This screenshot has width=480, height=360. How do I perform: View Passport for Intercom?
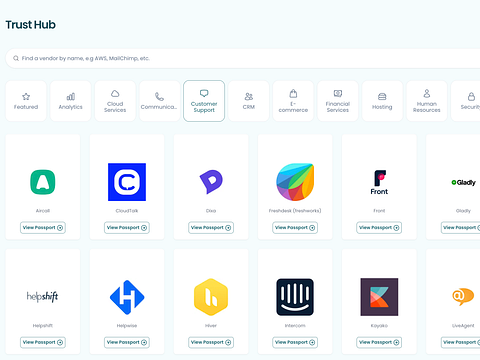(x=295, y=342)
